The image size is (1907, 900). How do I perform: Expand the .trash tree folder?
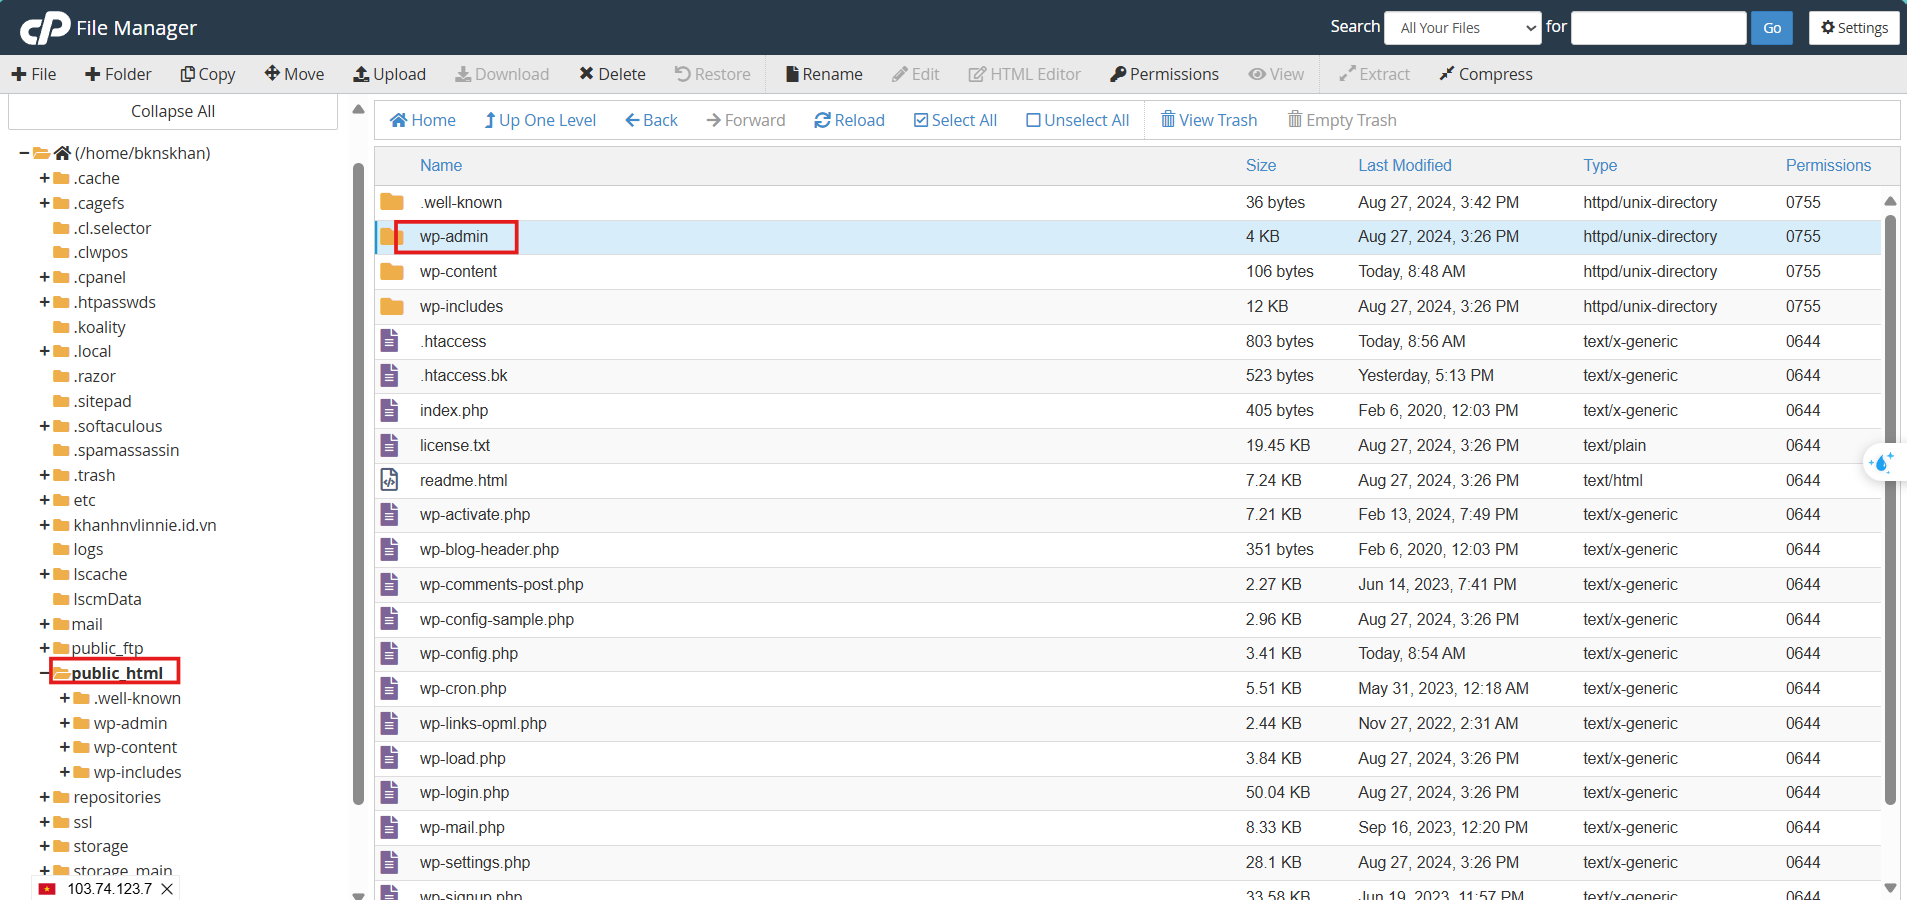pos(44,475)
